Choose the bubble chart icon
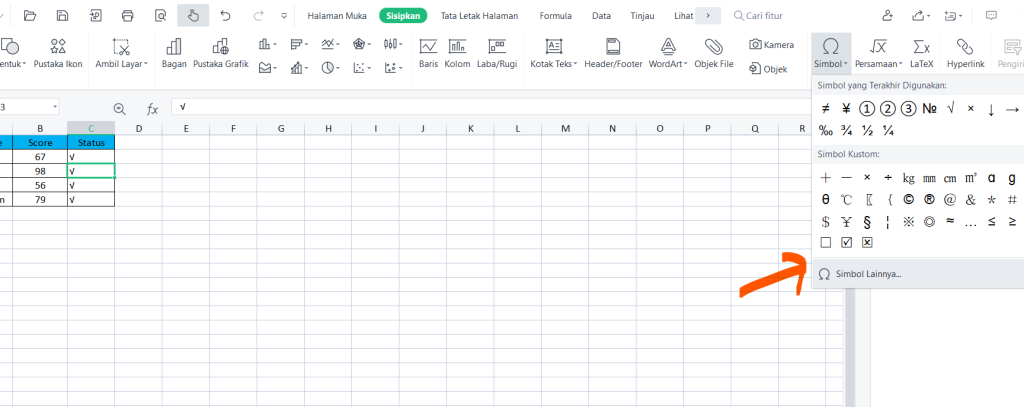 point(392,67)
